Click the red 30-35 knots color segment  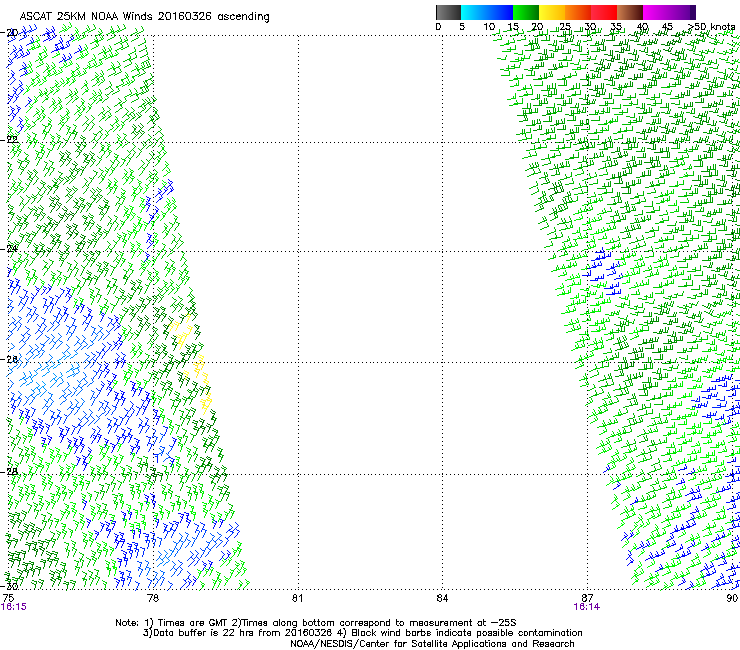pos(604,12)
